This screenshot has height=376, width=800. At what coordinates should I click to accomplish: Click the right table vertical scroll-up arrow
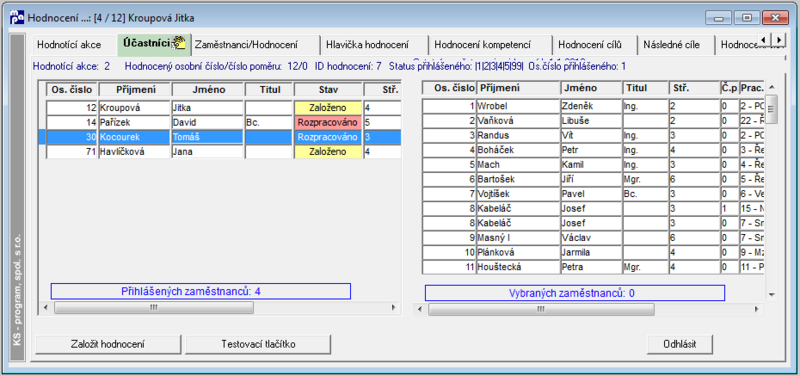[771, 87]
